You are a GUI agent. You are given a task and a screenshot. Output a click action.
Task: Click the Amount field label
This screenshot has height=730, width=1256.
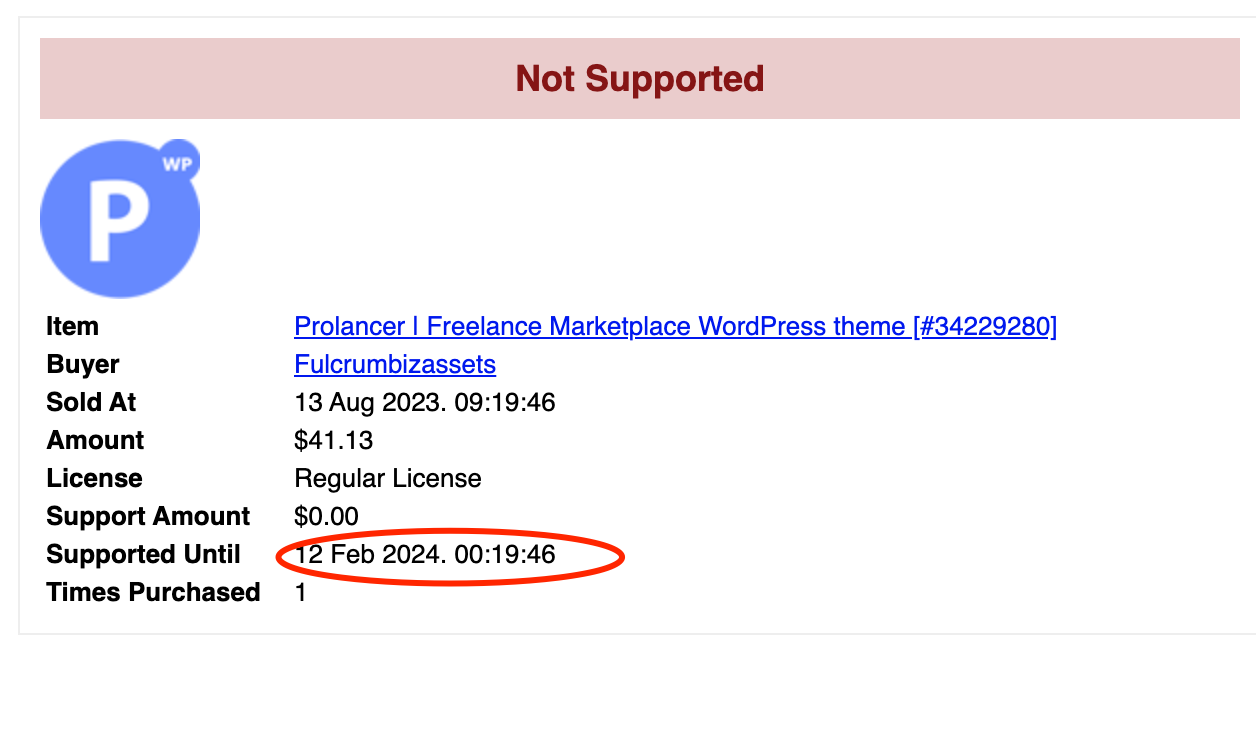[x=95, y=440]
